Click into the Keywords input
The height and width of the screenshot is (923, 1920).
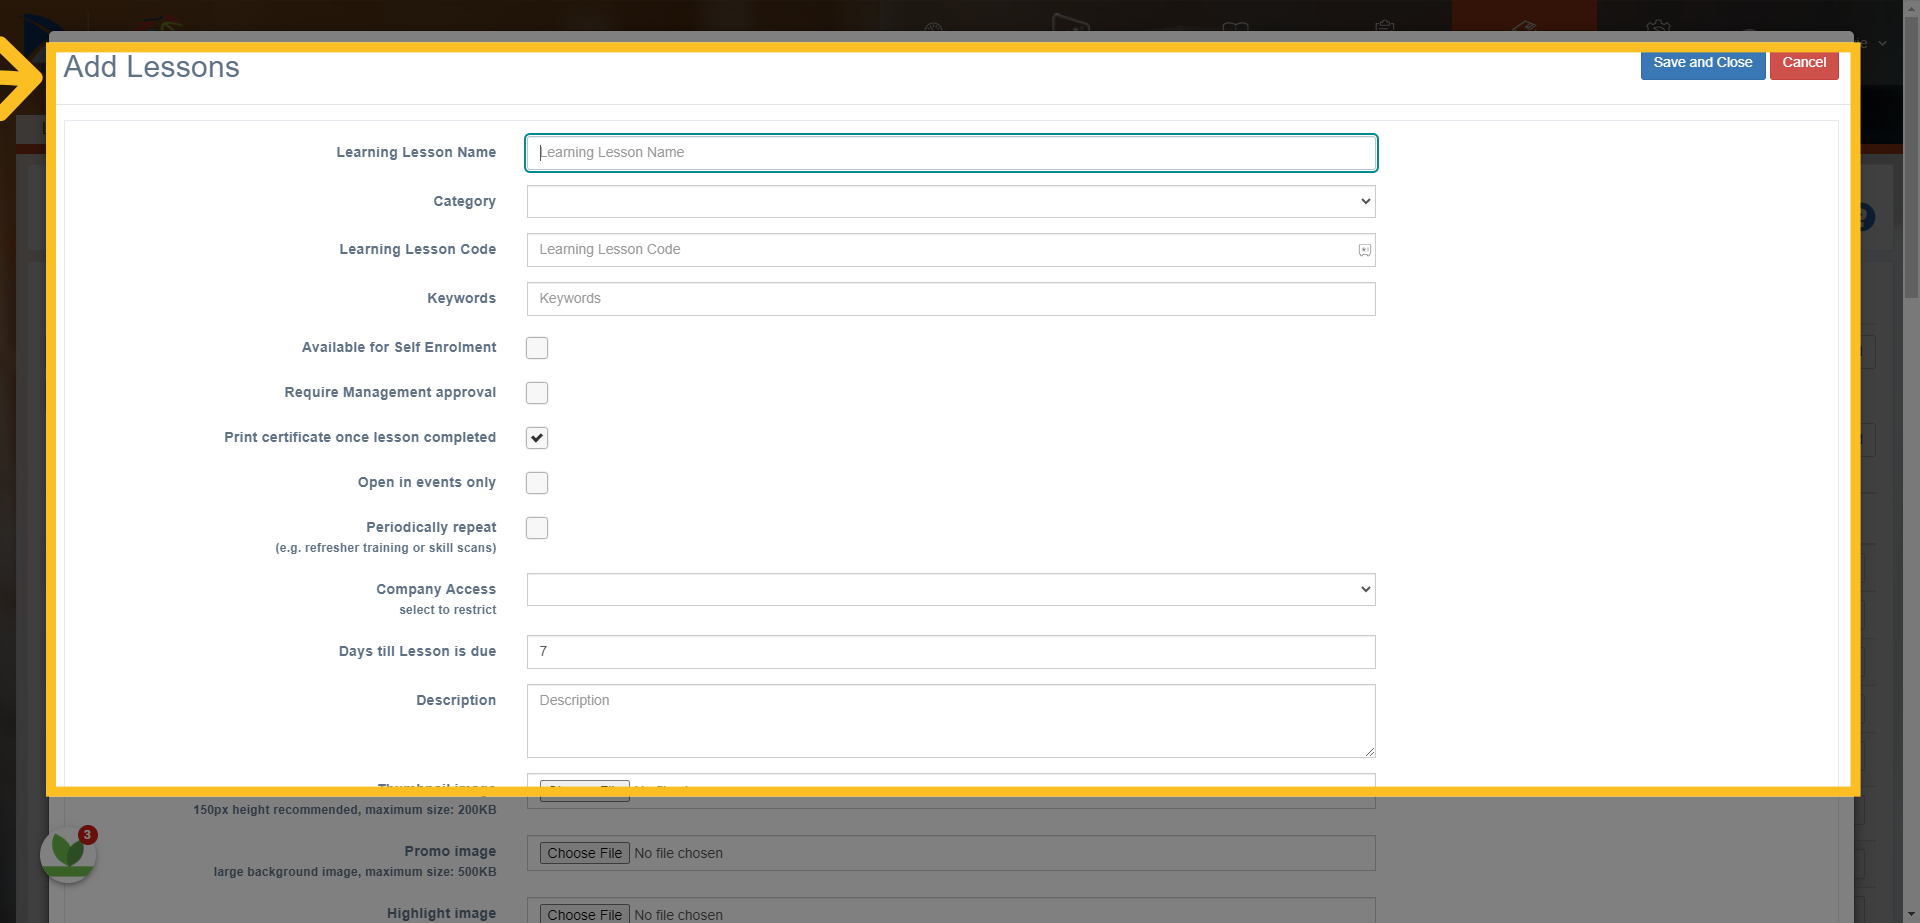tap(951, 299)
